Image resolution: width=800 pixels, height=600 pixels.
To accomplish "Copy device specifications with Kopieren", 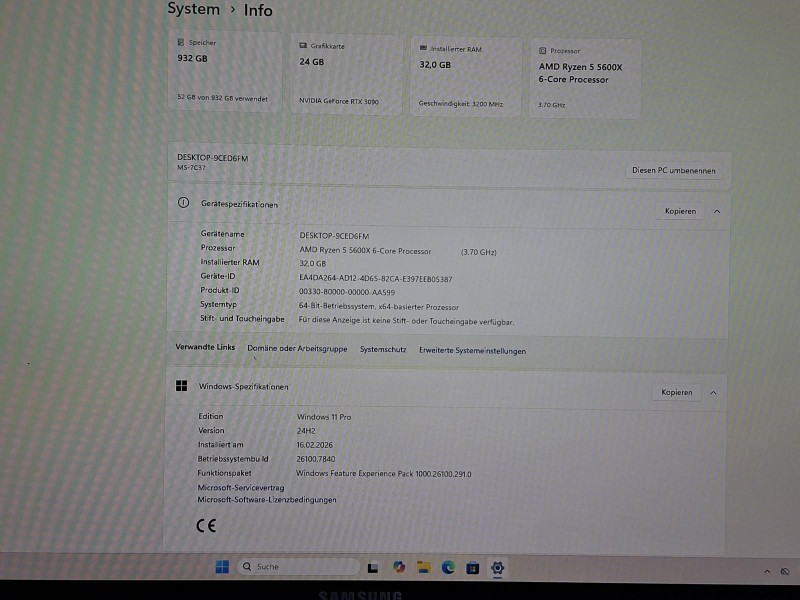I will tap(680, 211).
